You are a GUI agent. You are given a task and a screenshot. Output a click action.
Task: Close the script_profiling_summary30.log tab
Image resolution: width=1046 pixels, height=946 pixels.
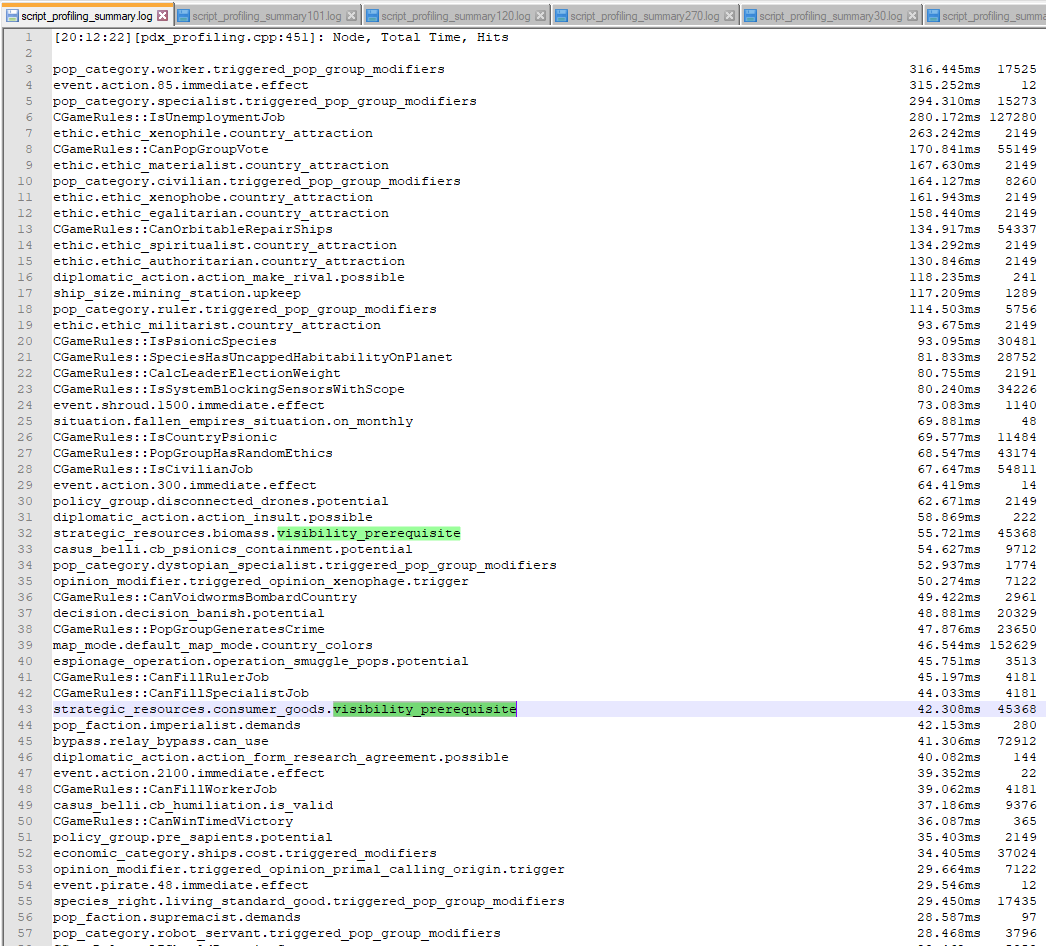click(x=913, y=15)
